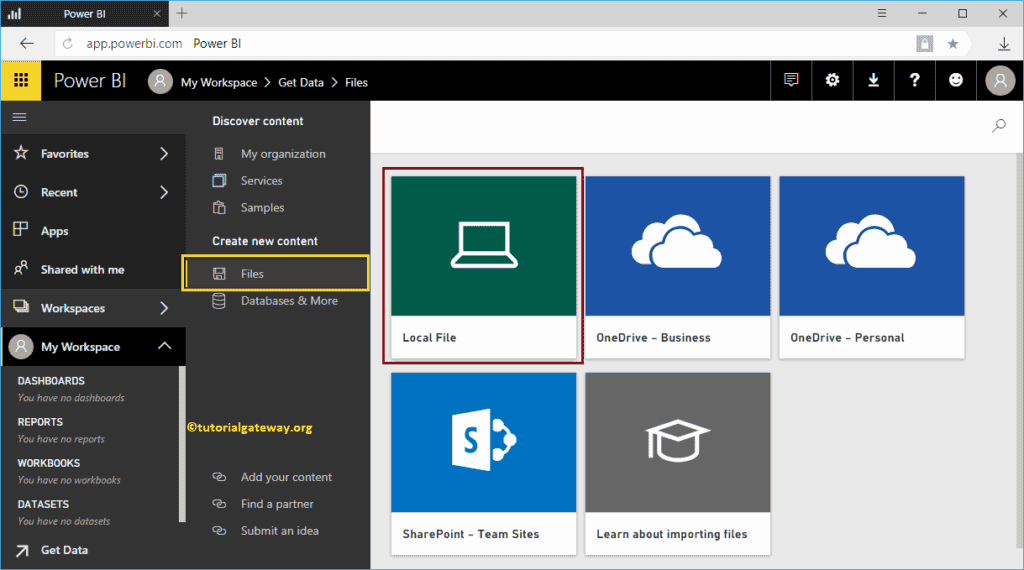Viewport: 1024px width, 570px height.
Task: Click the My organization building icon
Action: click(x=219, y=153)
